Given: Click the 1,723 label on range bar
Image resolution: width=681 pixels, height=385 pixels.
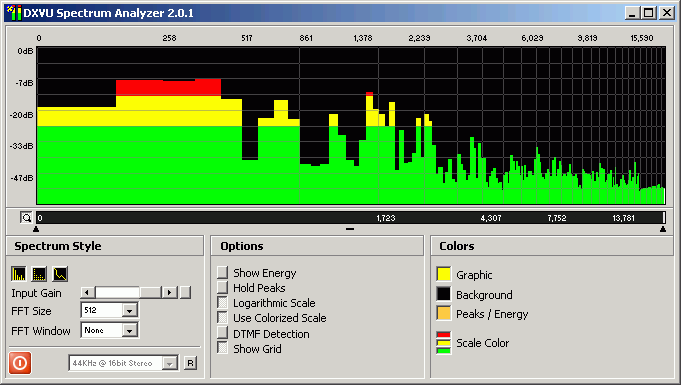Looking at the screenshot, I should 386,218.
